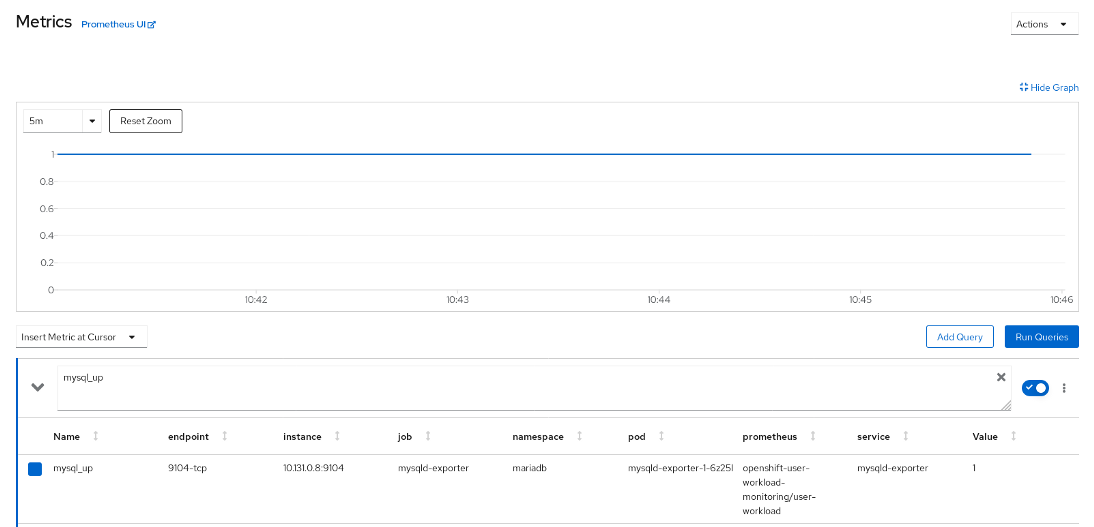
Task: Click the Hide Graph link
Action: pyautogui.click(x=1049, y=87)
